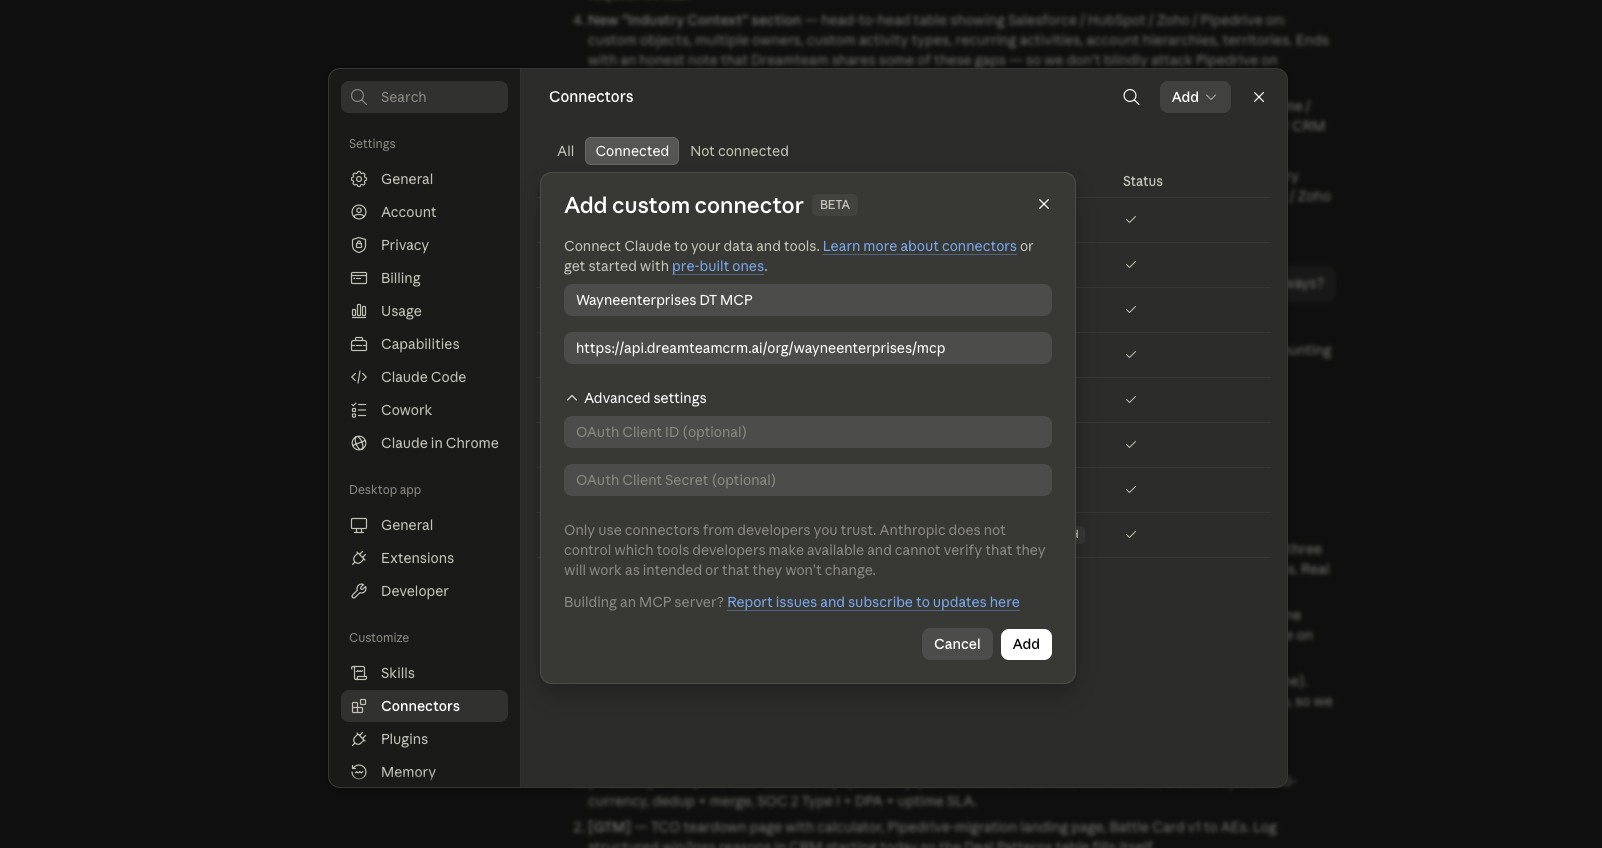
Task: Focus the OAuth Client ID field
Action: click(808, 432)
